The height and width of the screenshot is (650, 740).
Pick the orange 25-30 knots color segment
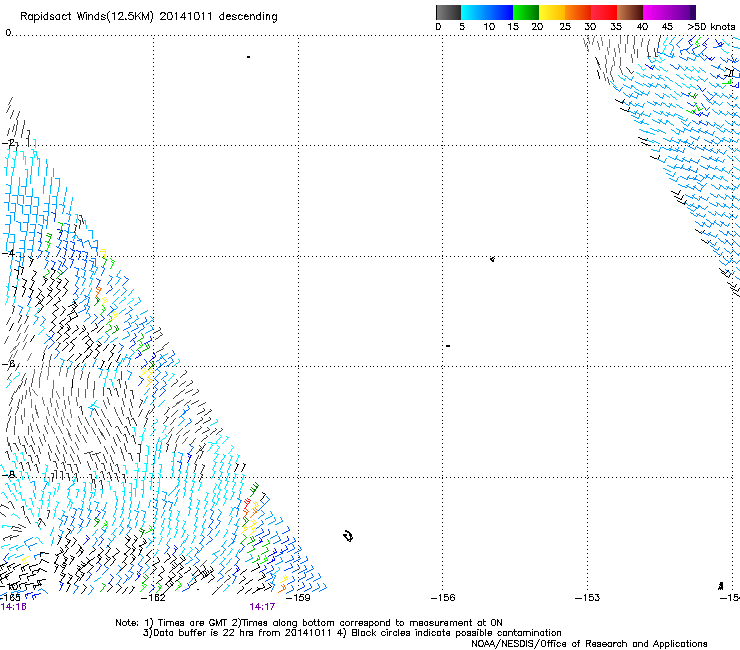click(x=578, y=12)
